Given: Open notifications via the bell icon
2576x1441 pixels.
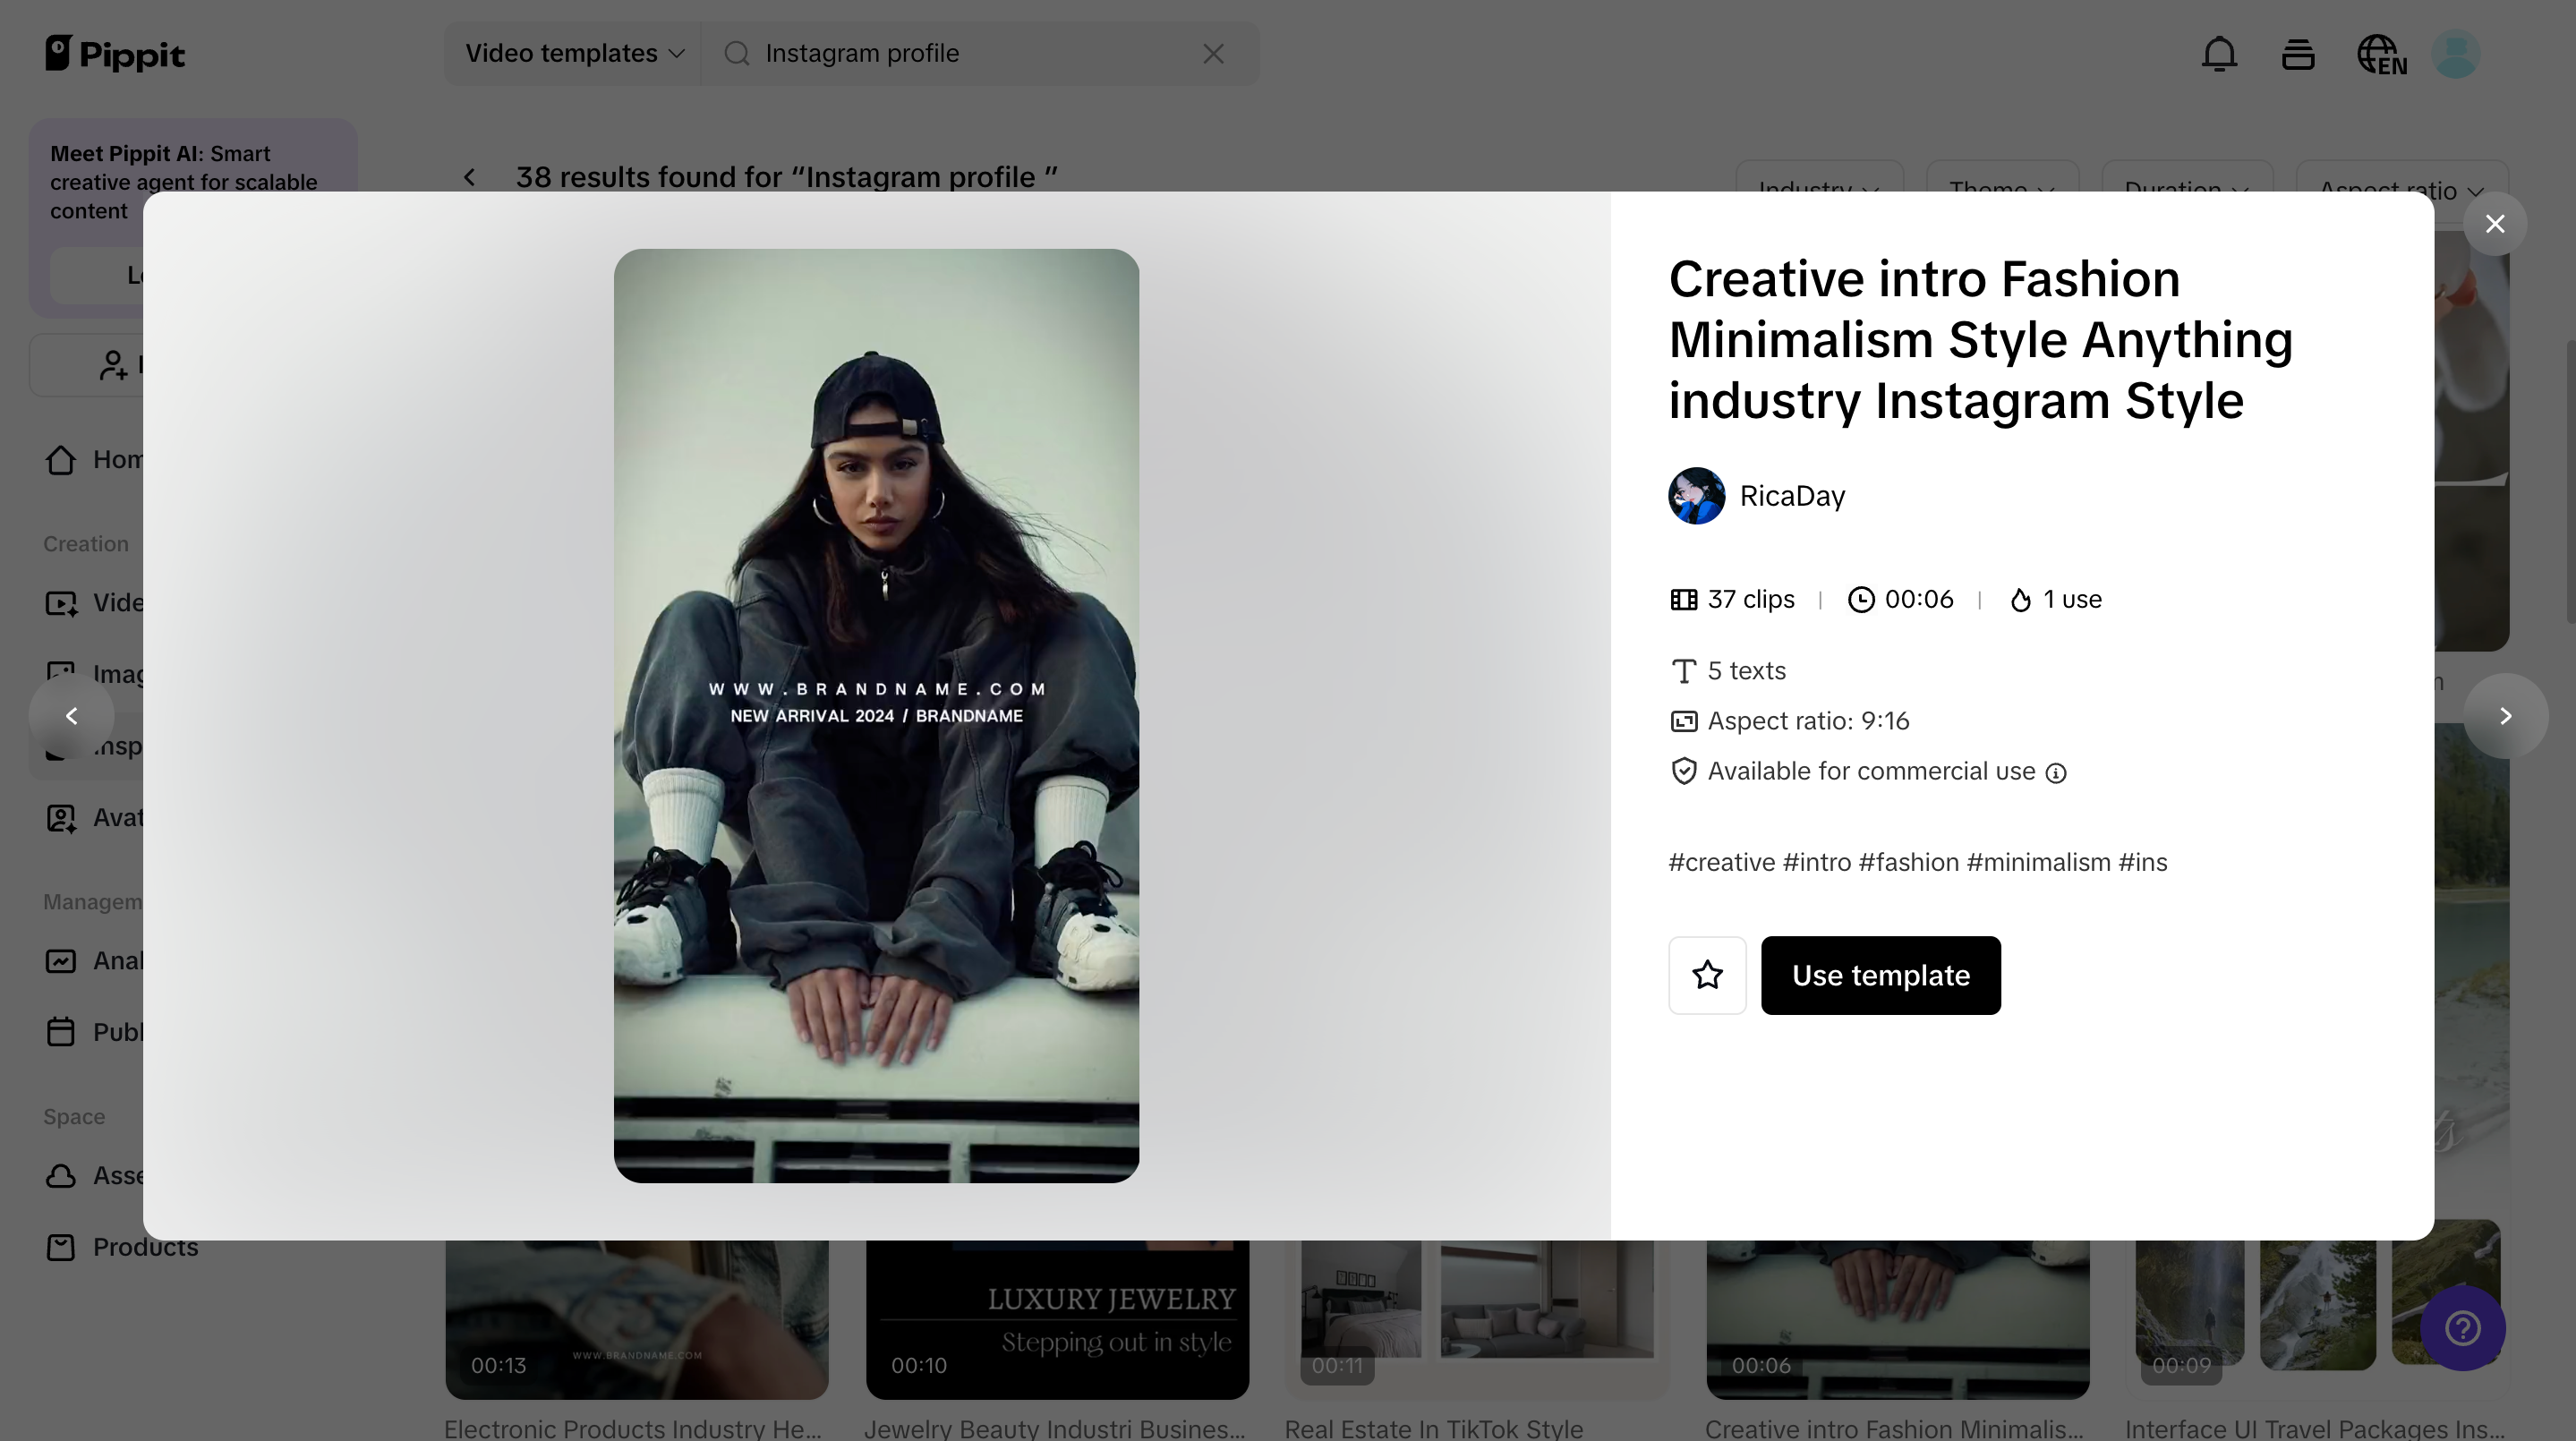Looking at the screenshot, I should click(2219, 54).
